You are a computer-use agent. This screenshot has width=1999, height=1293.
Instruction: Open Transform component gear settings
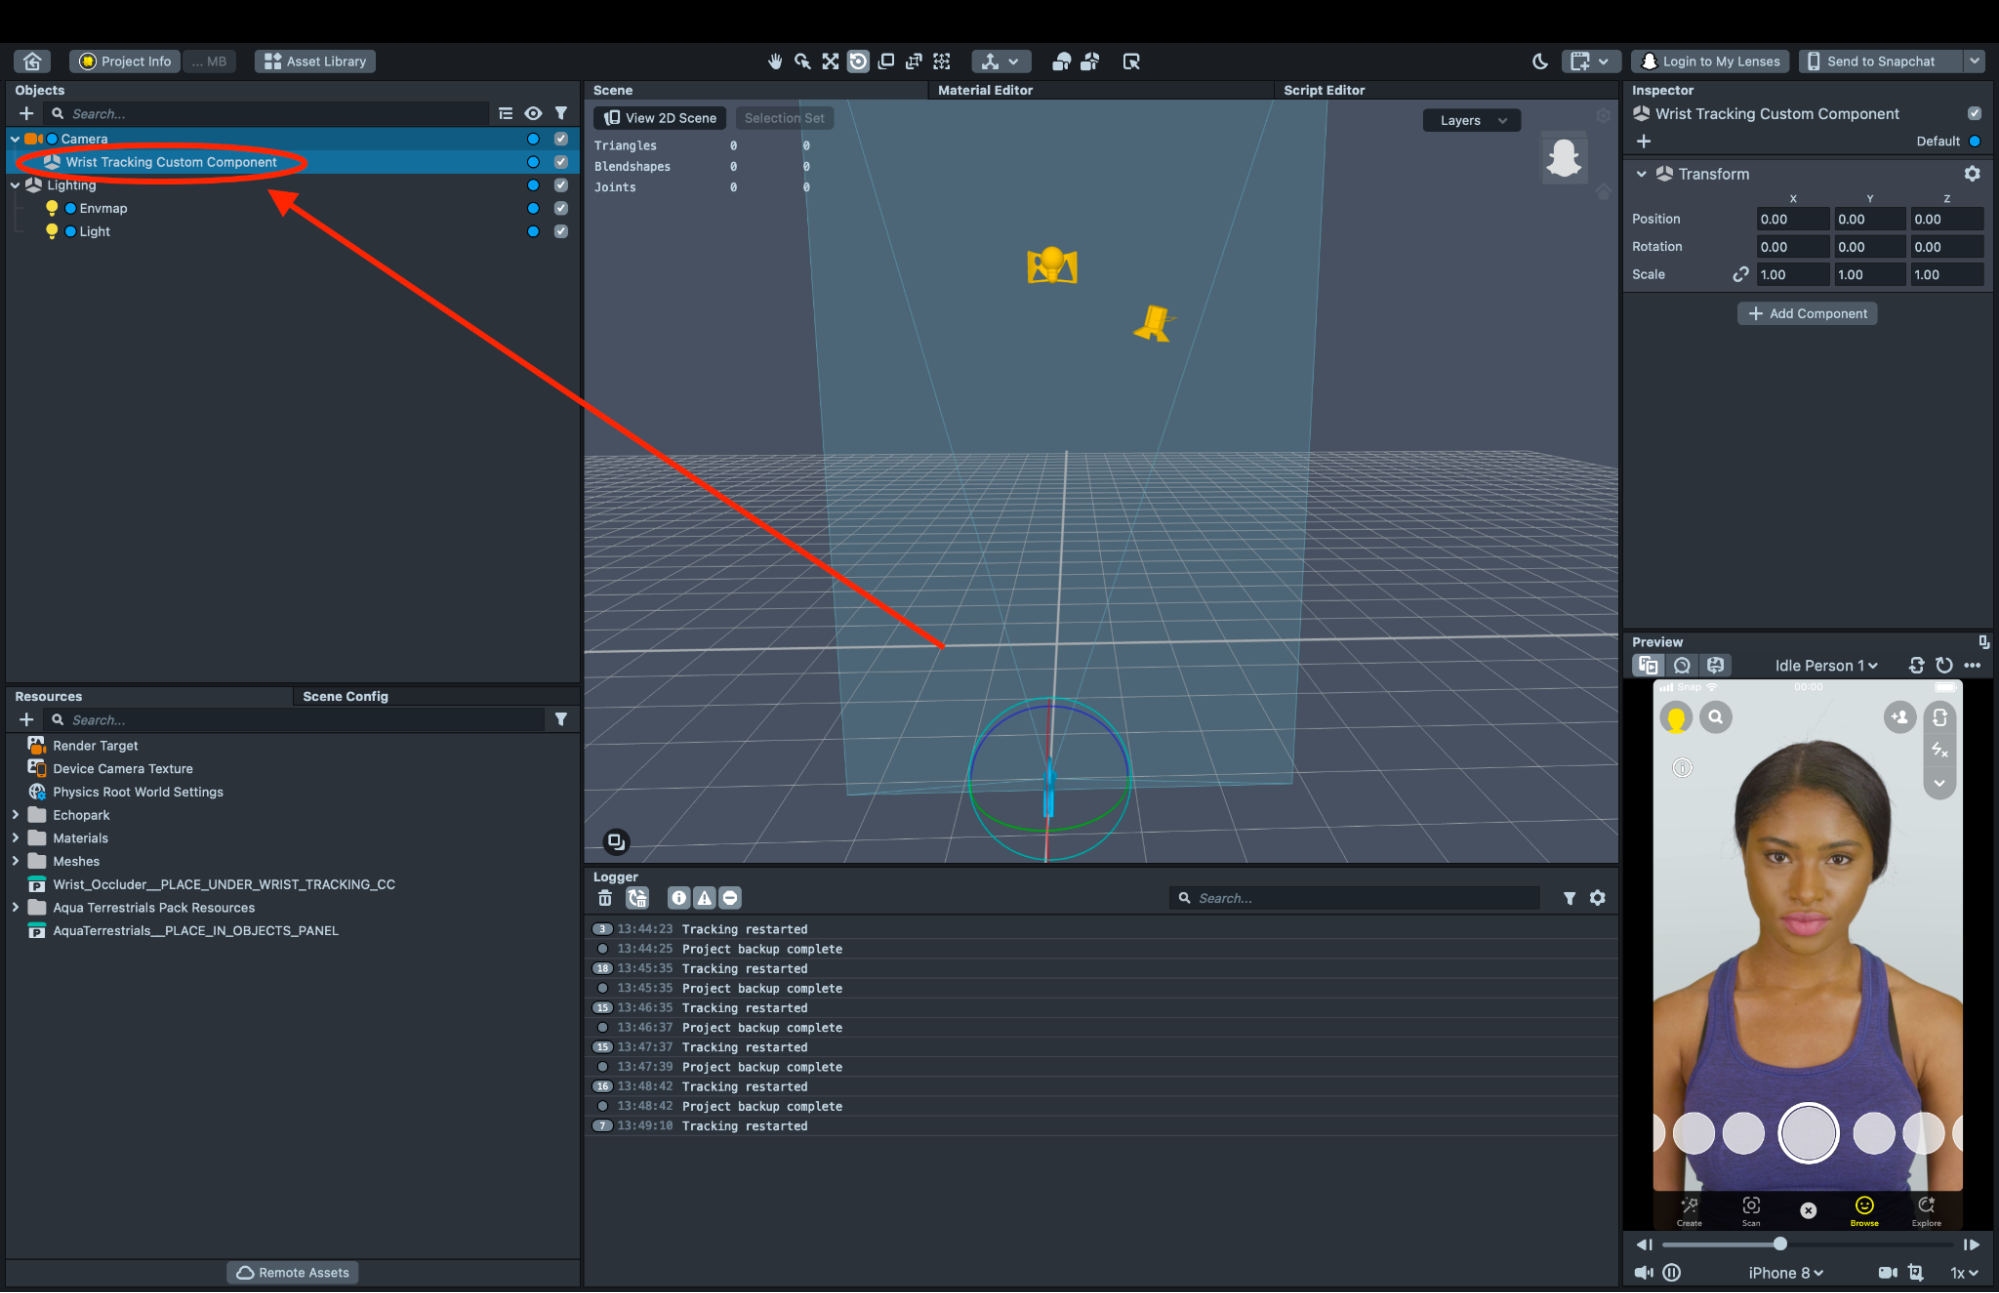[1972, 174]
